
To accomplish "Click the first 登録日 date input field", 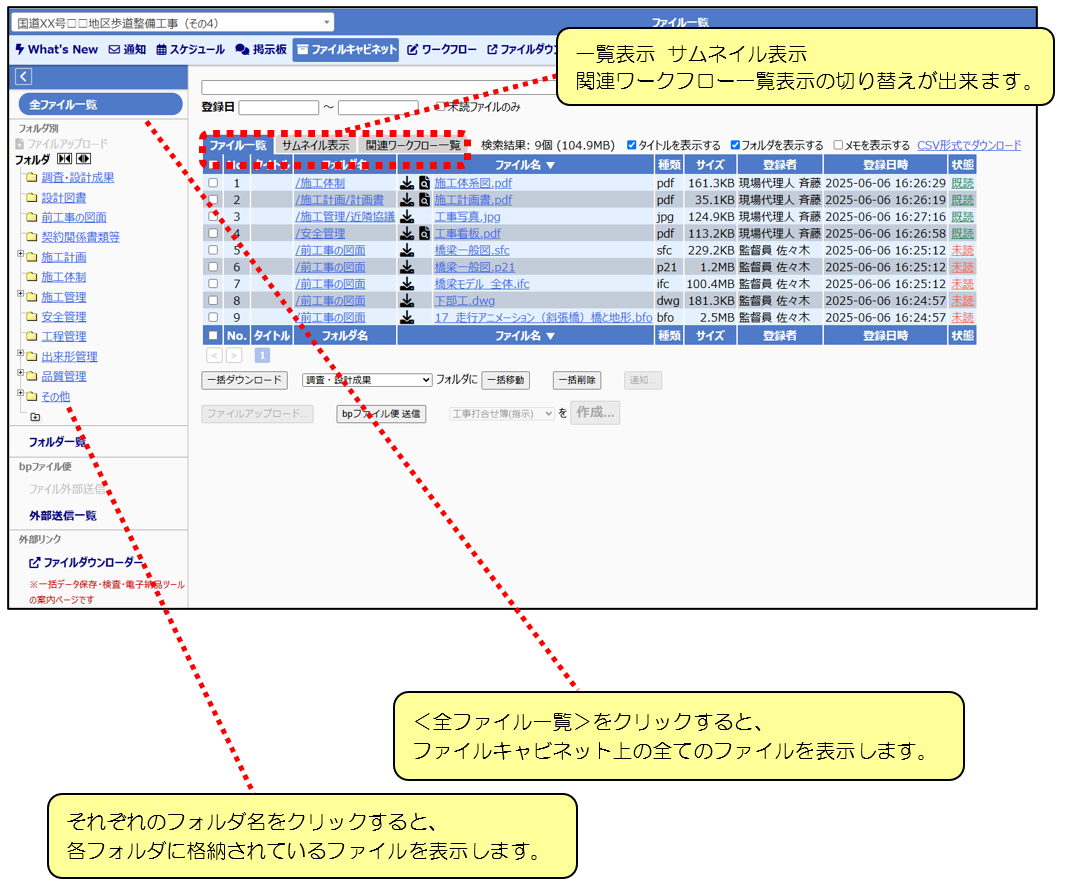I will (x=278, y=107).
